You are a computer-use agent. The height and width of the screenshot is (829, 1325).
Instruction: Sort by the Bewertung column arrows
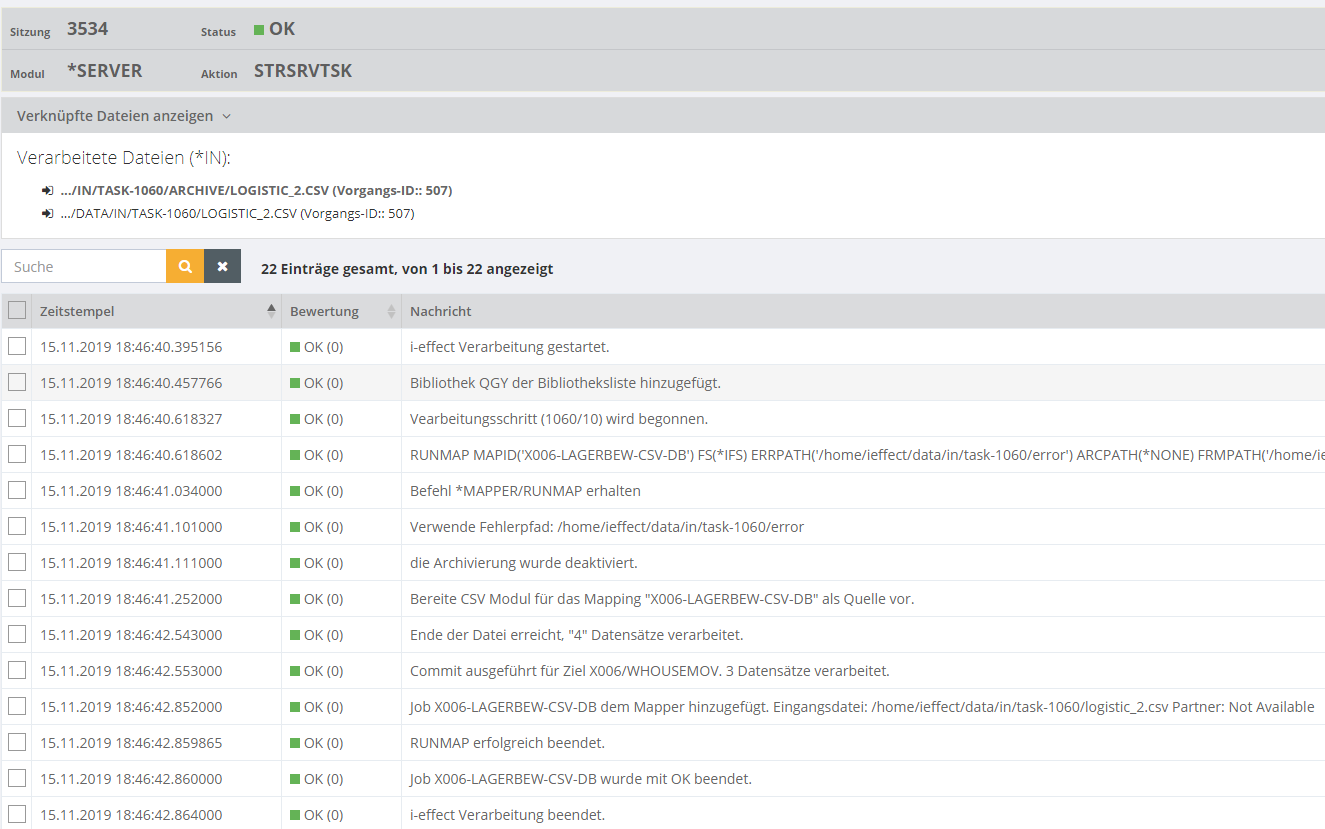(x=391, y=311)
